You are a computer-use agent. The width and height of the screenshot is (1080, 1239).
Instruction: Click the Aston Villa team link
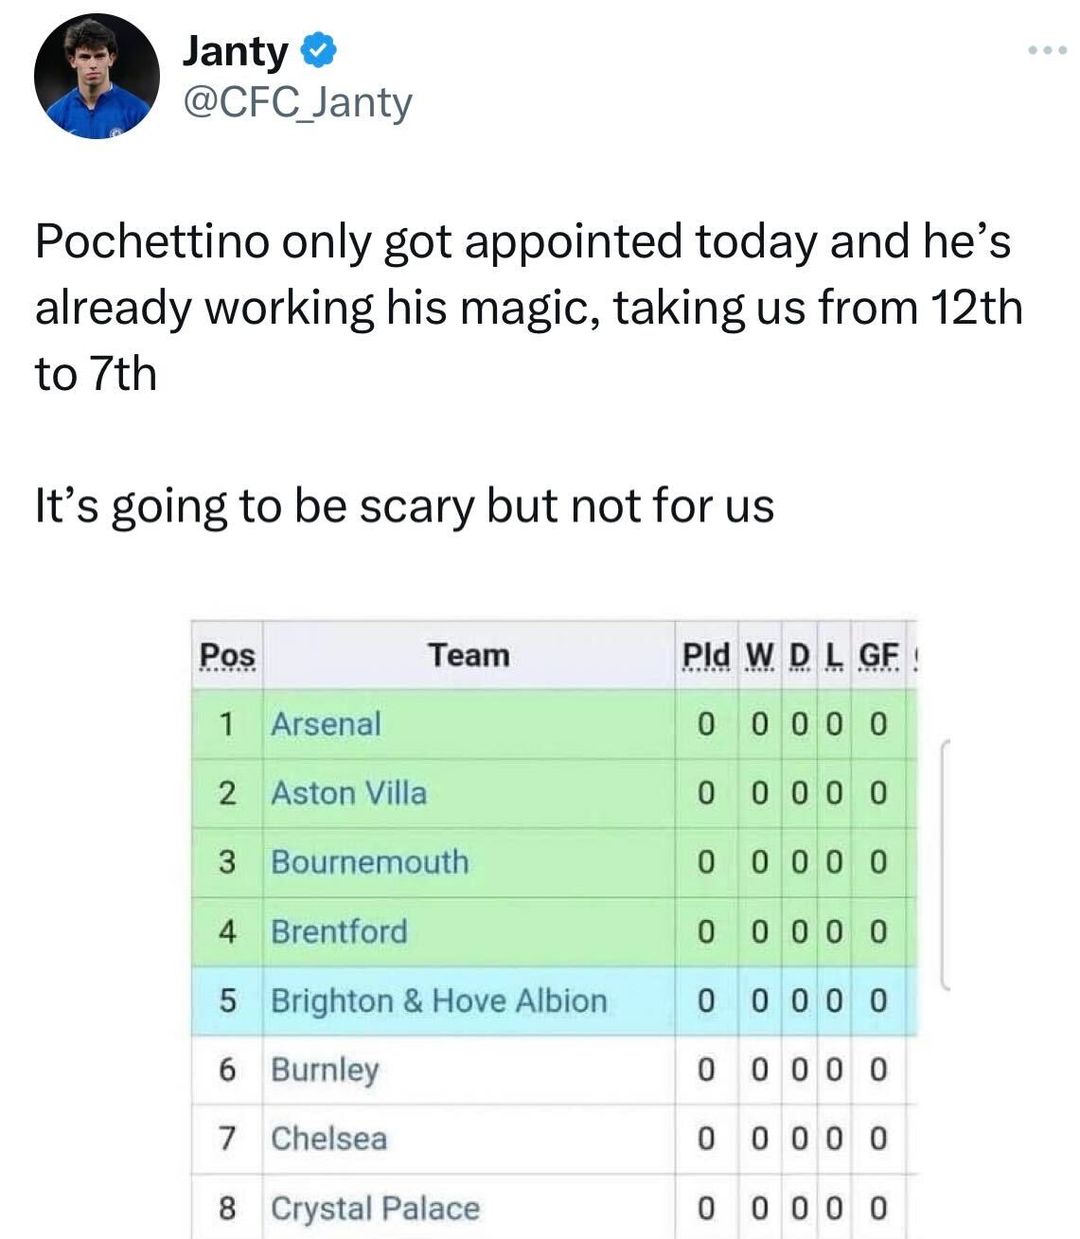[x=349, y=793]
